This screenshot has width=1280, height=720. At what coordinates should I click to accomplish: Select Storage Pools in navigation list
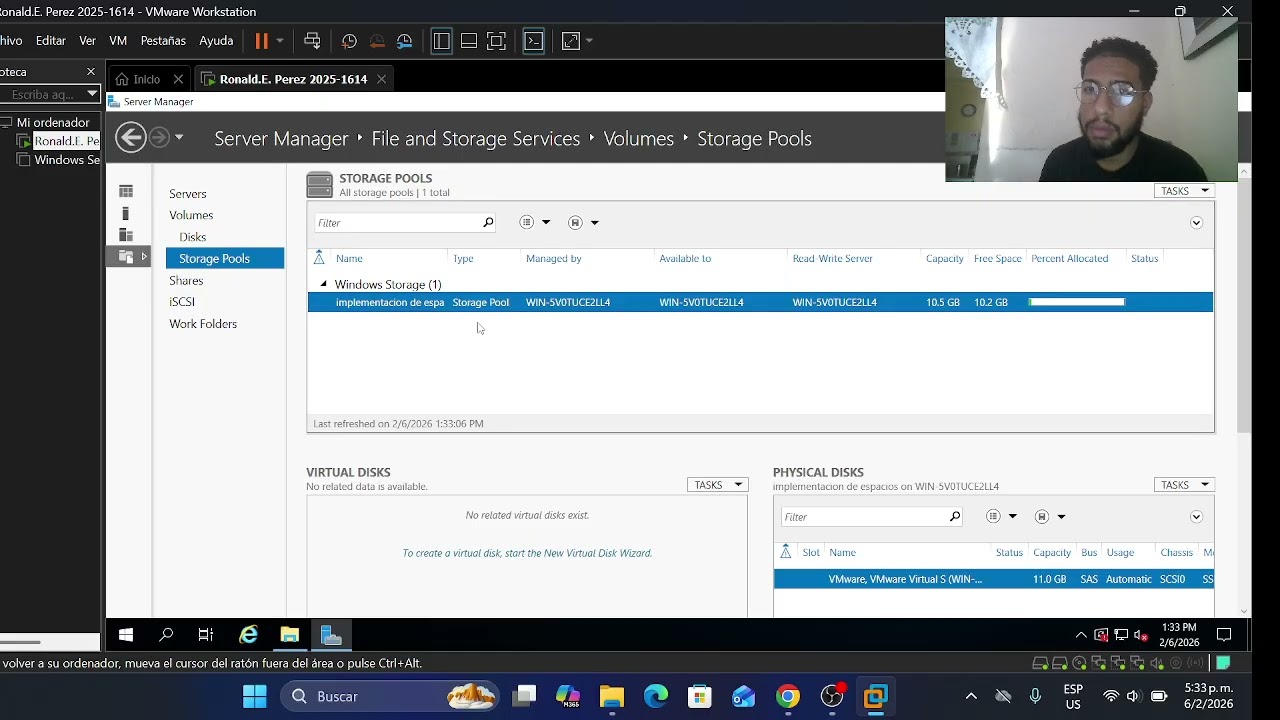point(225,258)
